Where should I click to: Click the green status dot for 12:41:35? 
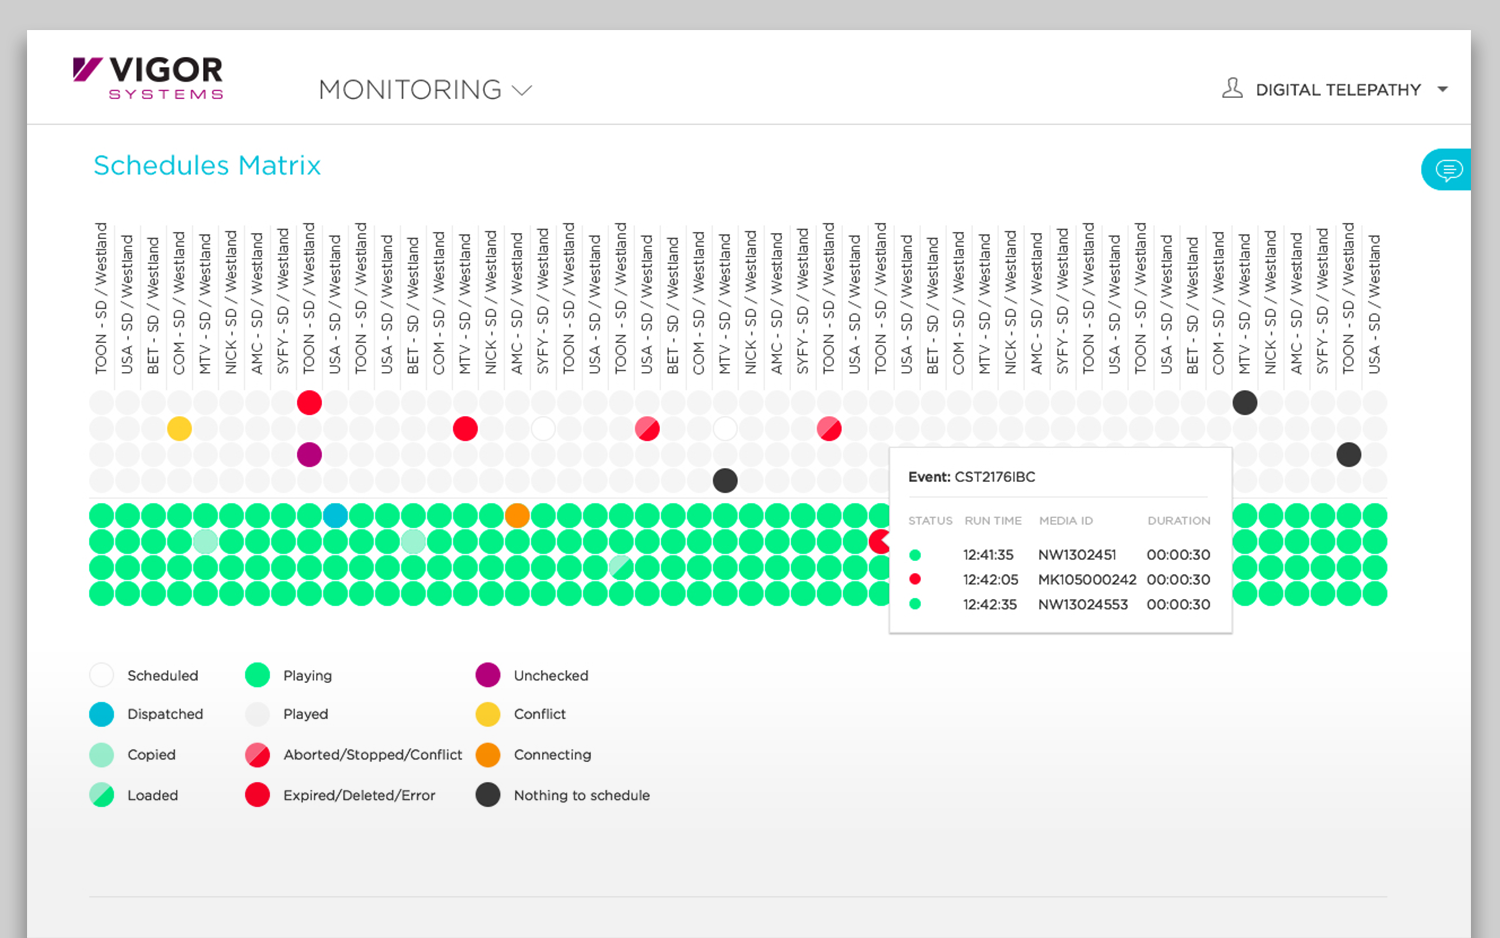[x=915, y=555]
